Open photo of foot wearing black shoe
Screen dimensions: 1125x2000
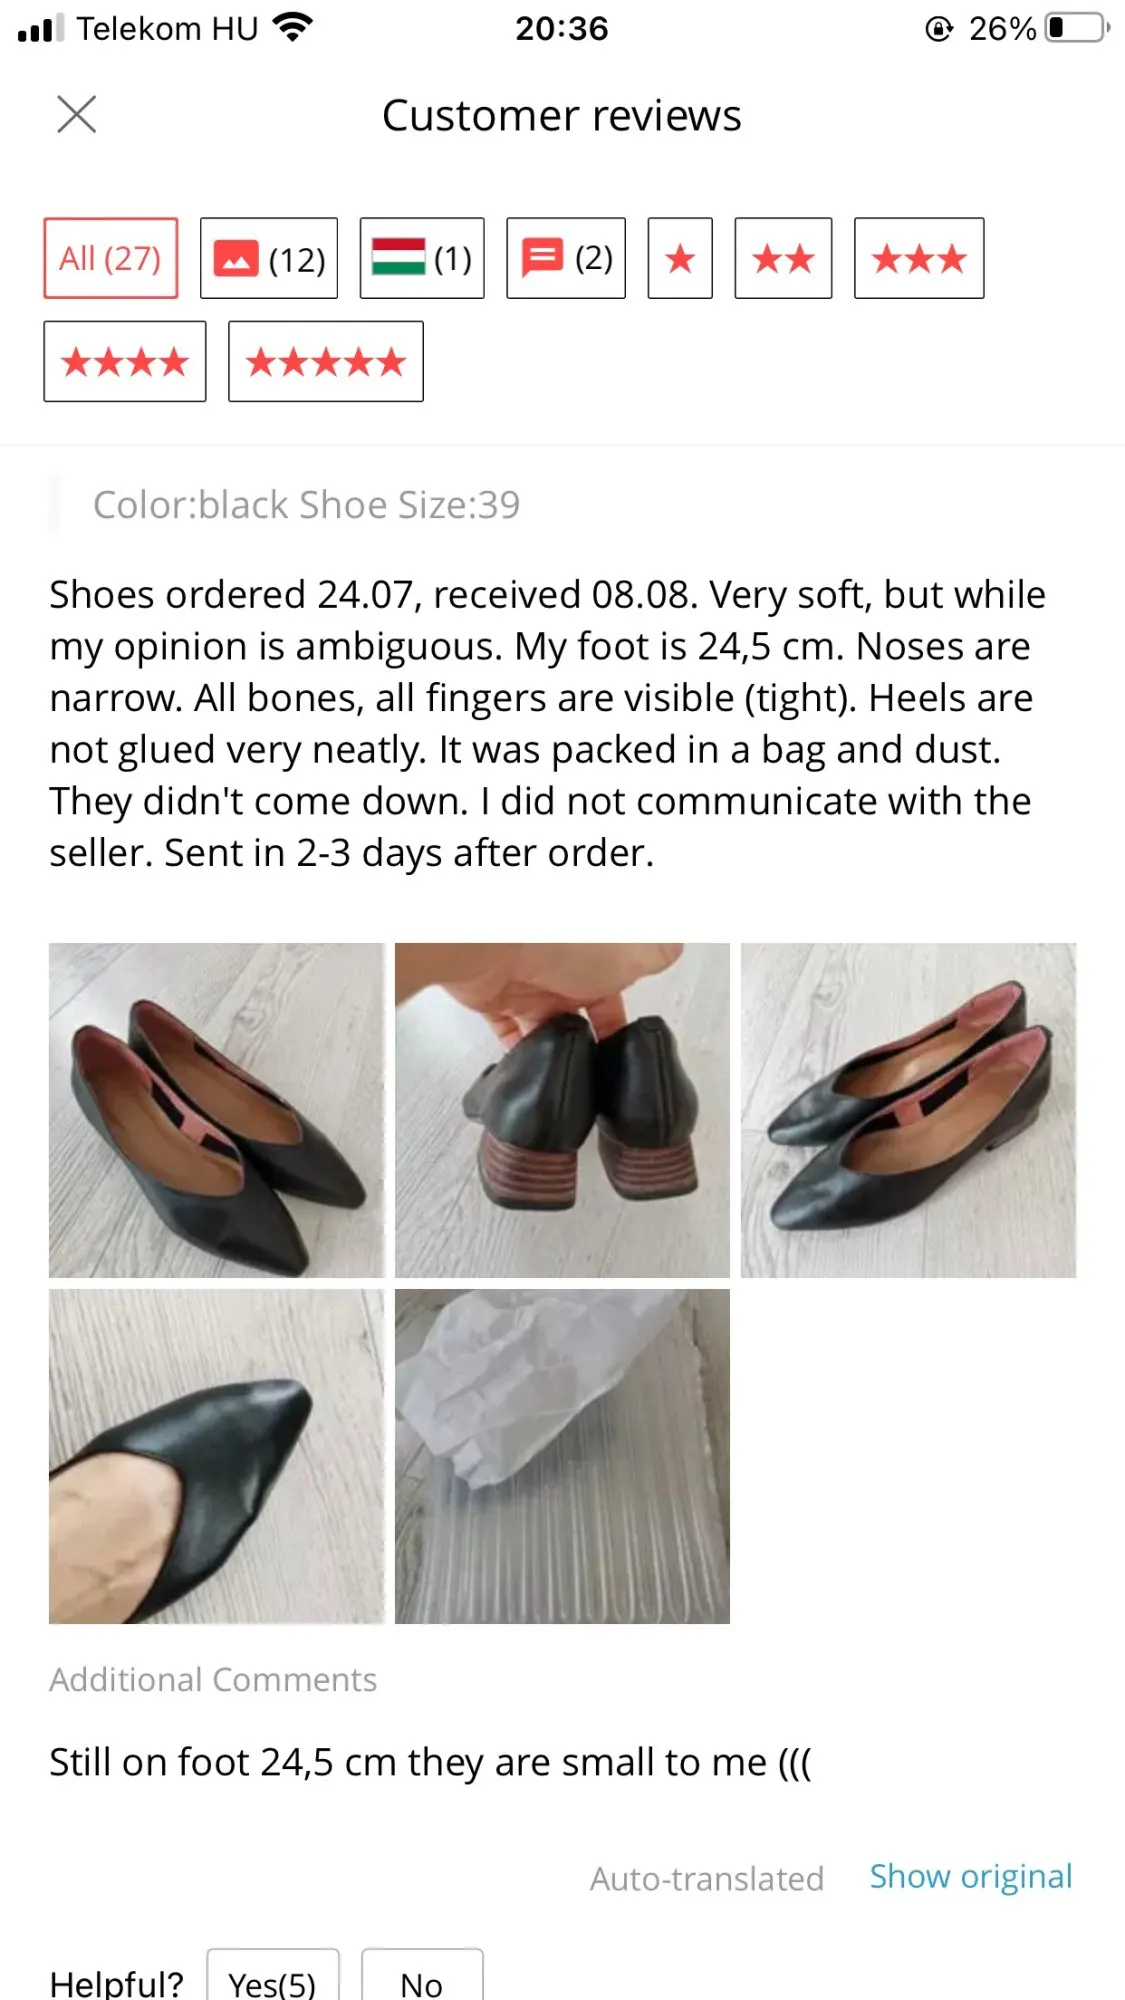[216, 1456]
